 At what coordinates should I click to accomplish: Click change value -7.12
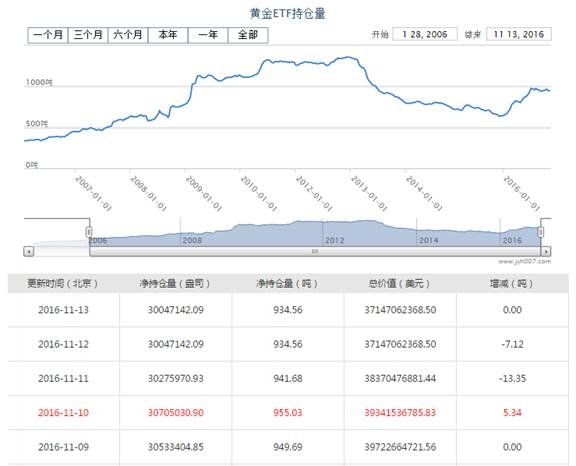[512, 344]
